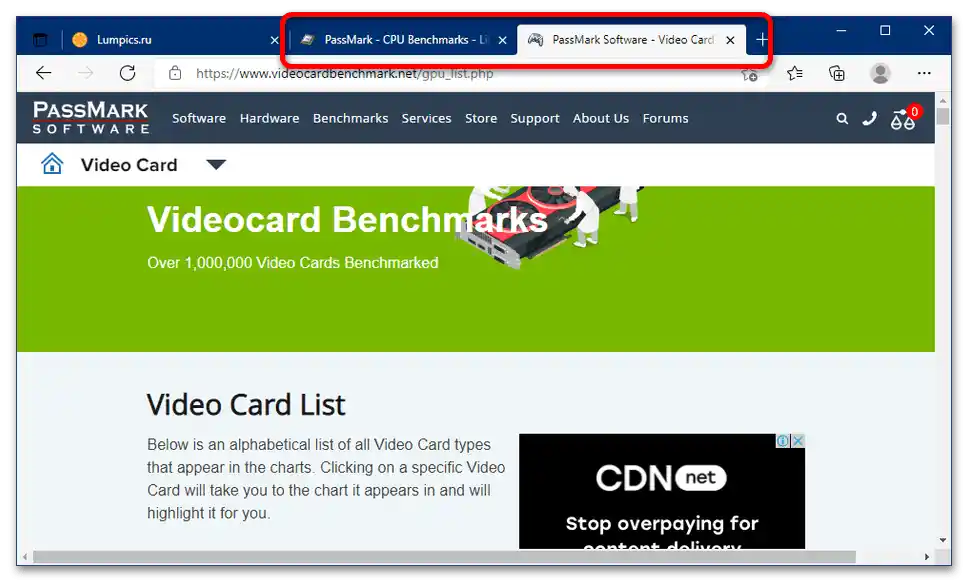Switch to the Lumpics.ru tab
This screenshot has height=582, width=968.
[x=174, y=40]
